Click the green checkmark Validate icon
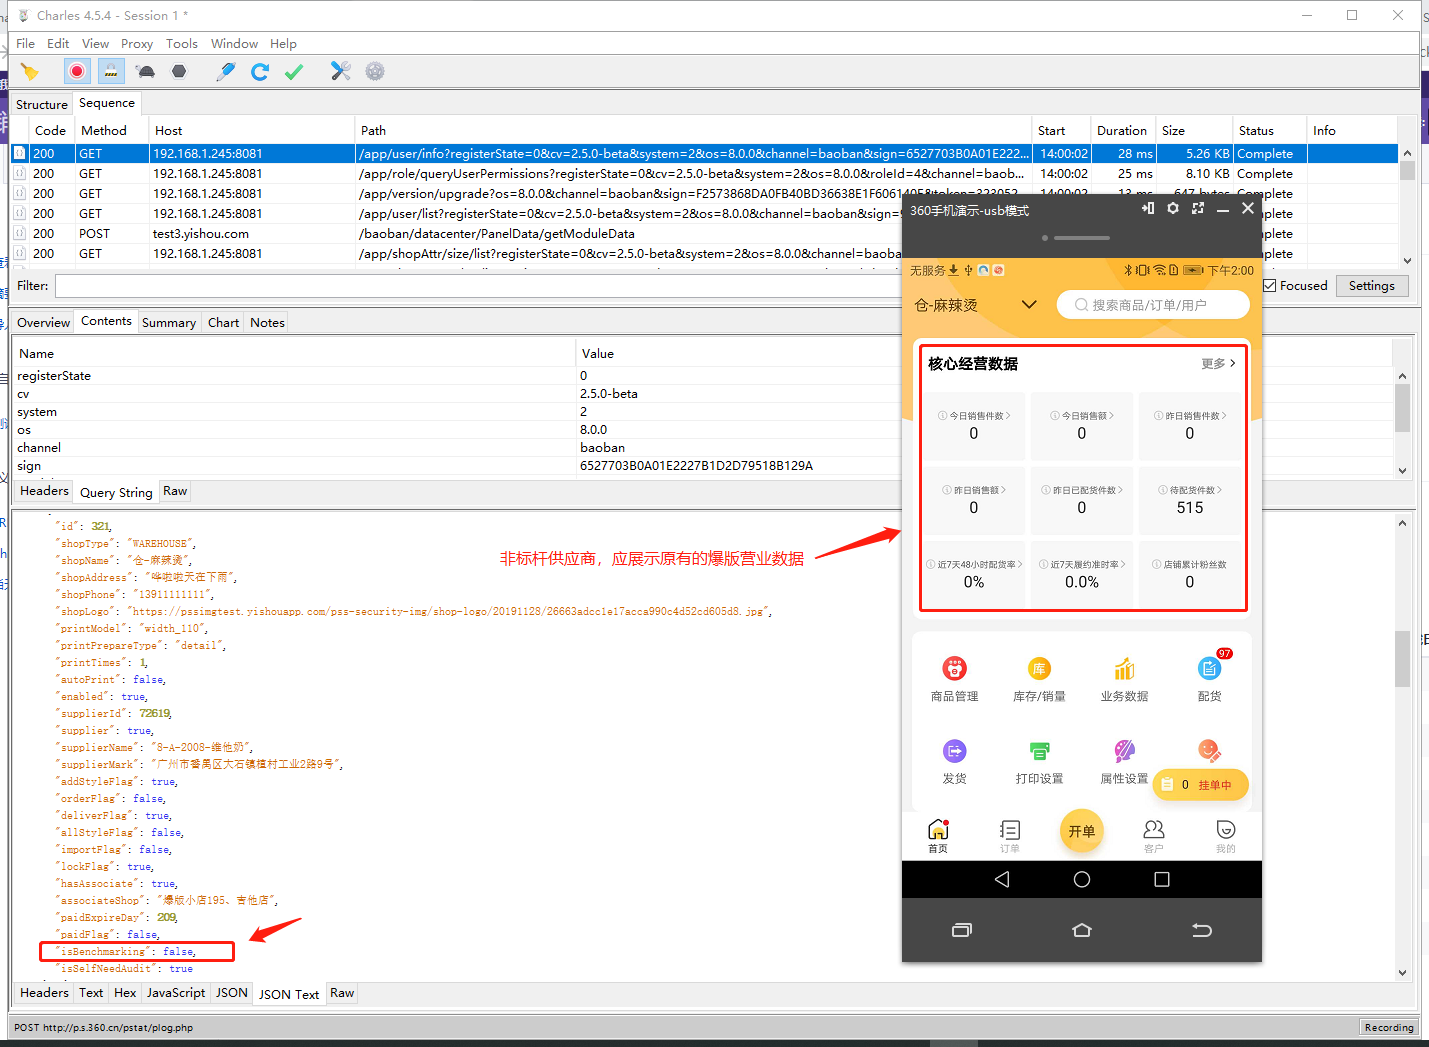 coord(294,71)
